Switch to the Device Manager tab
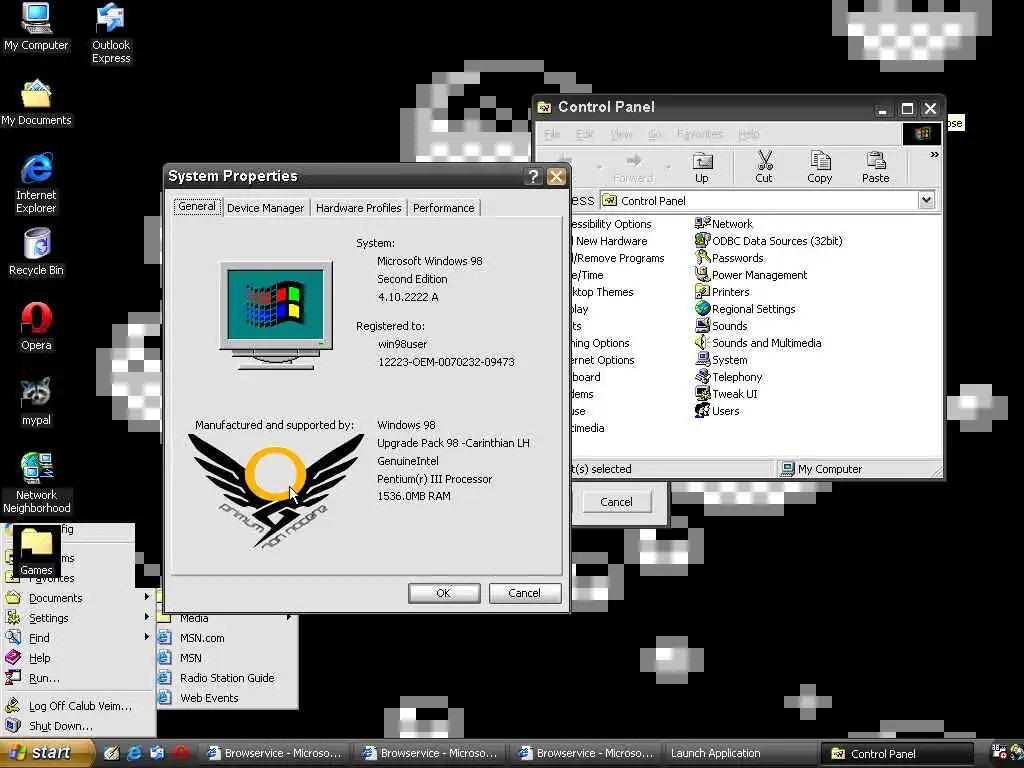The image size is (1024, 768). coord(265,208)
